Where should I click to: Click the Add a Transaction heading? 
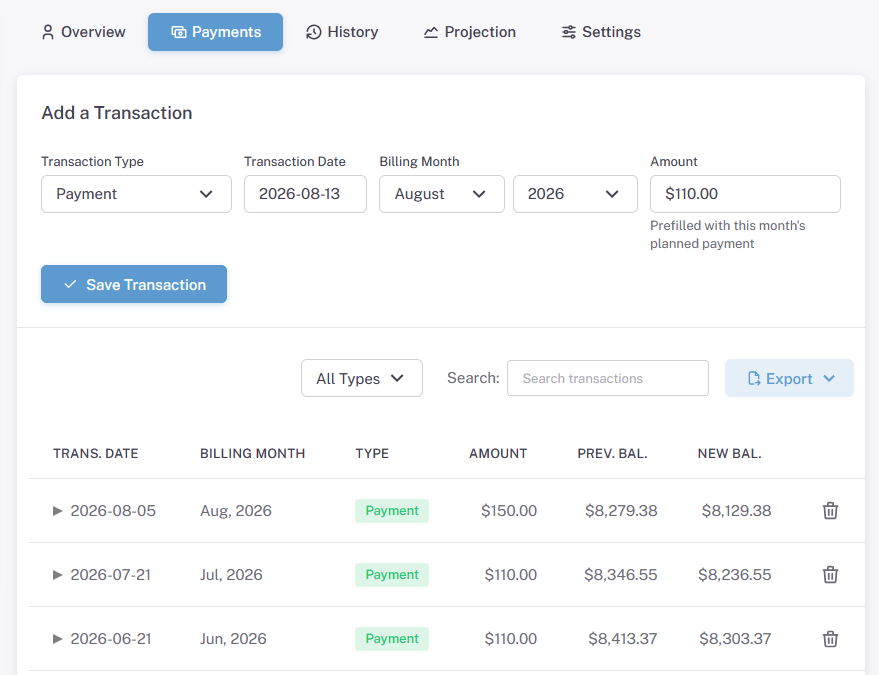pos(117,113)
